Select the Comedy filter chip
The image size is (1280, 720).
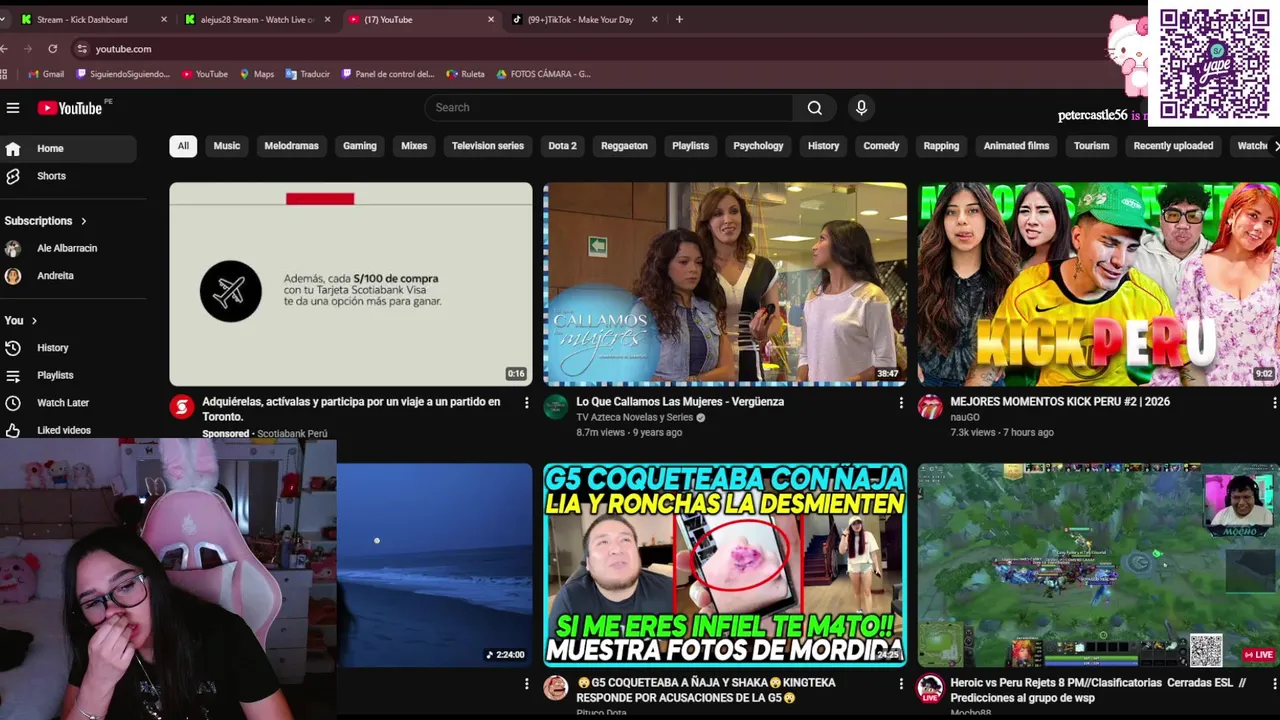click(881, 146)
